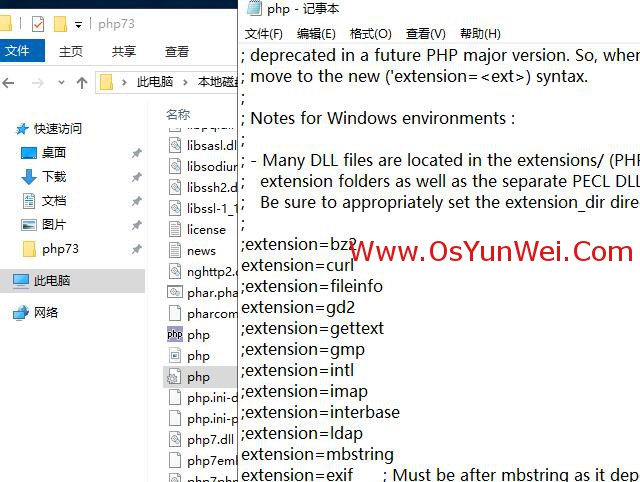Select the php.ini-d file icon
The height and width of the screenshot is (482, 640).
point(175,398)
